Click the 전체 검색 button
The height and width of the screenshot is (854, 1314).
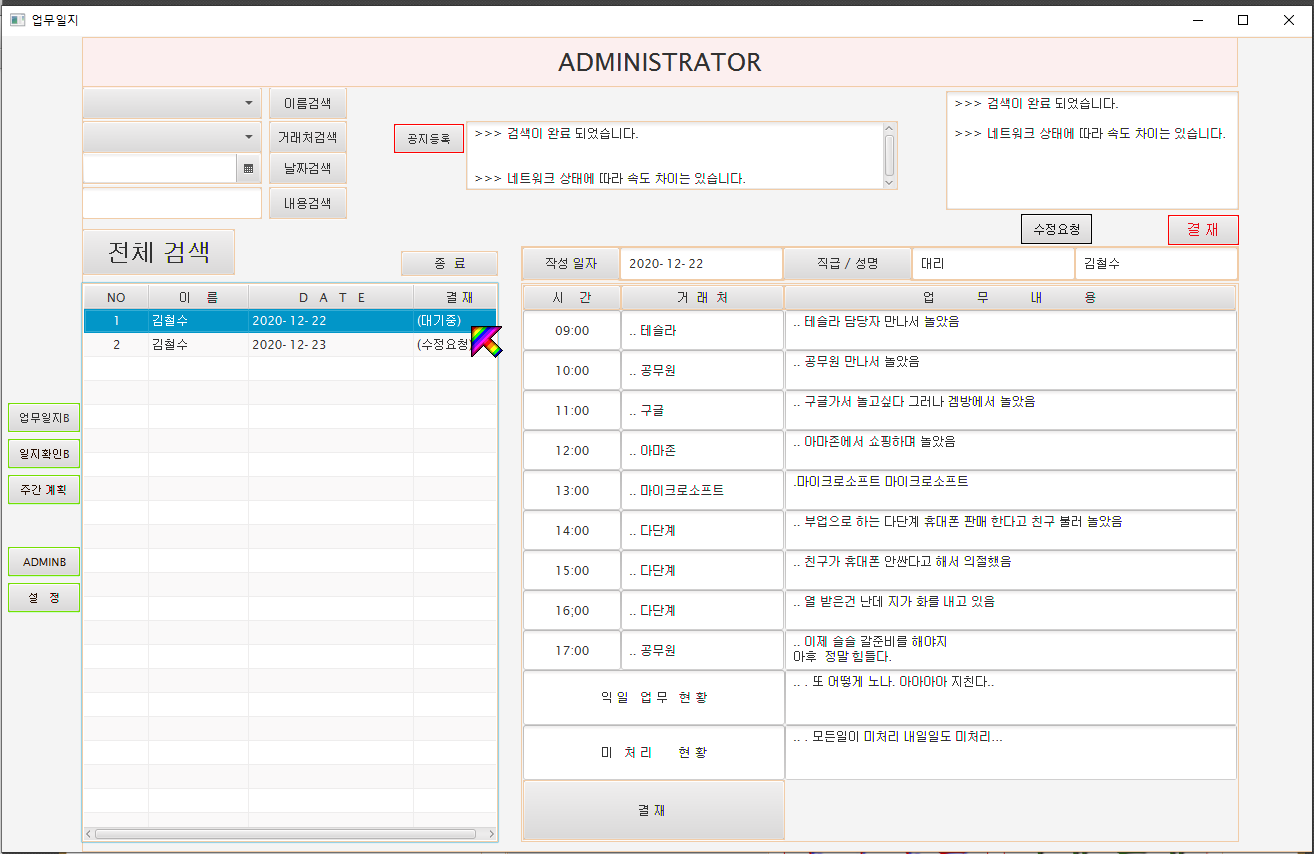click(x=159, y=252)
